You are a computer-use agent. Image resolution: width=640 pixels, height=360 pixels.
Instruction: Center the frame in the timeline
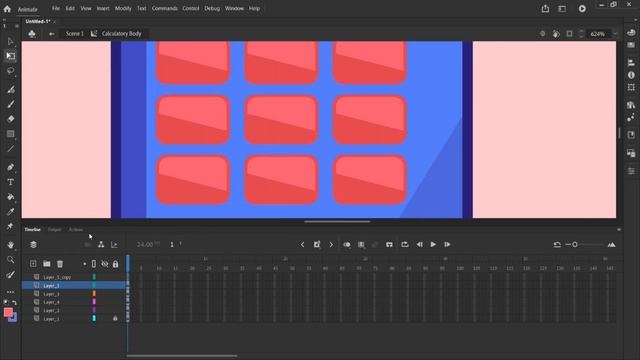(389, 244)
